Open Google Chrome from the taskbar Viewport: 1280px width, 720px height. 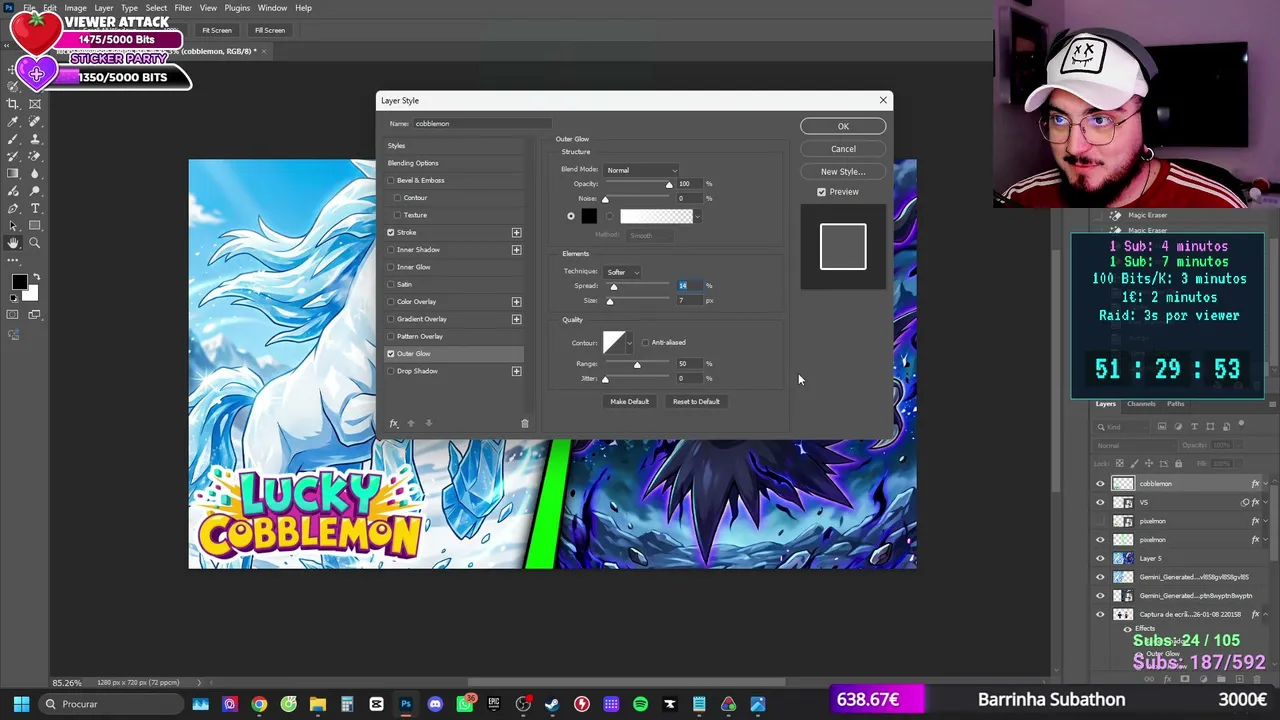(x=259, y=704)
